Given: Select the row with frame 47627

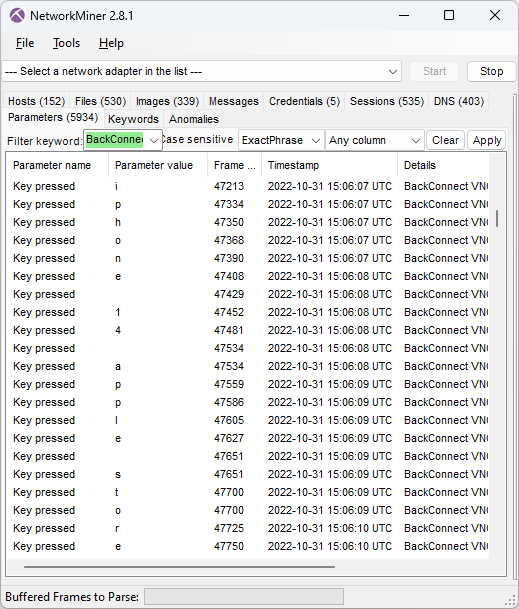Looking at the screenshot, I should pos(248,438).
